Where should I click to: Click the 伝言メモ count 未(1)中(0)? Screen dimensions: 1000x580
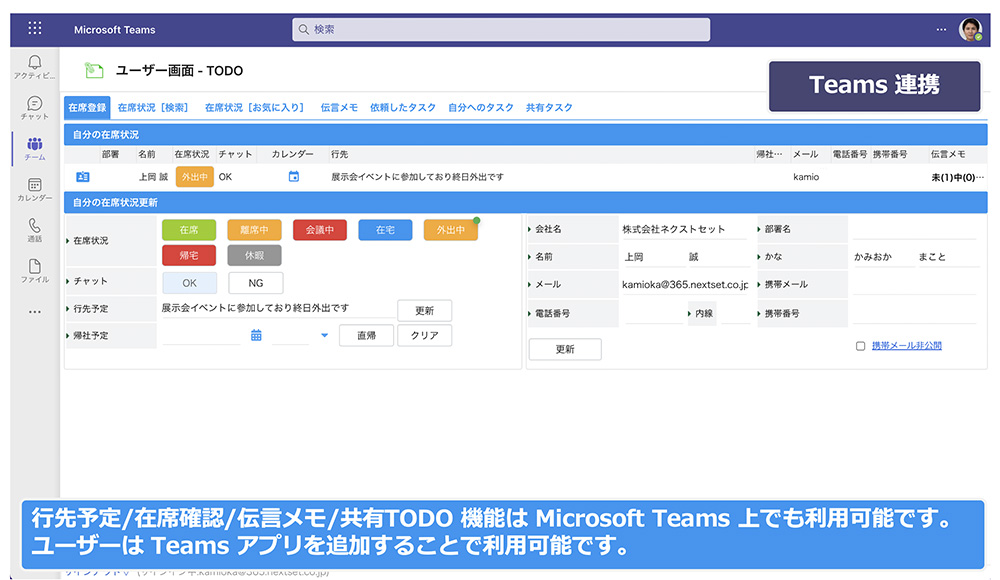957,177
